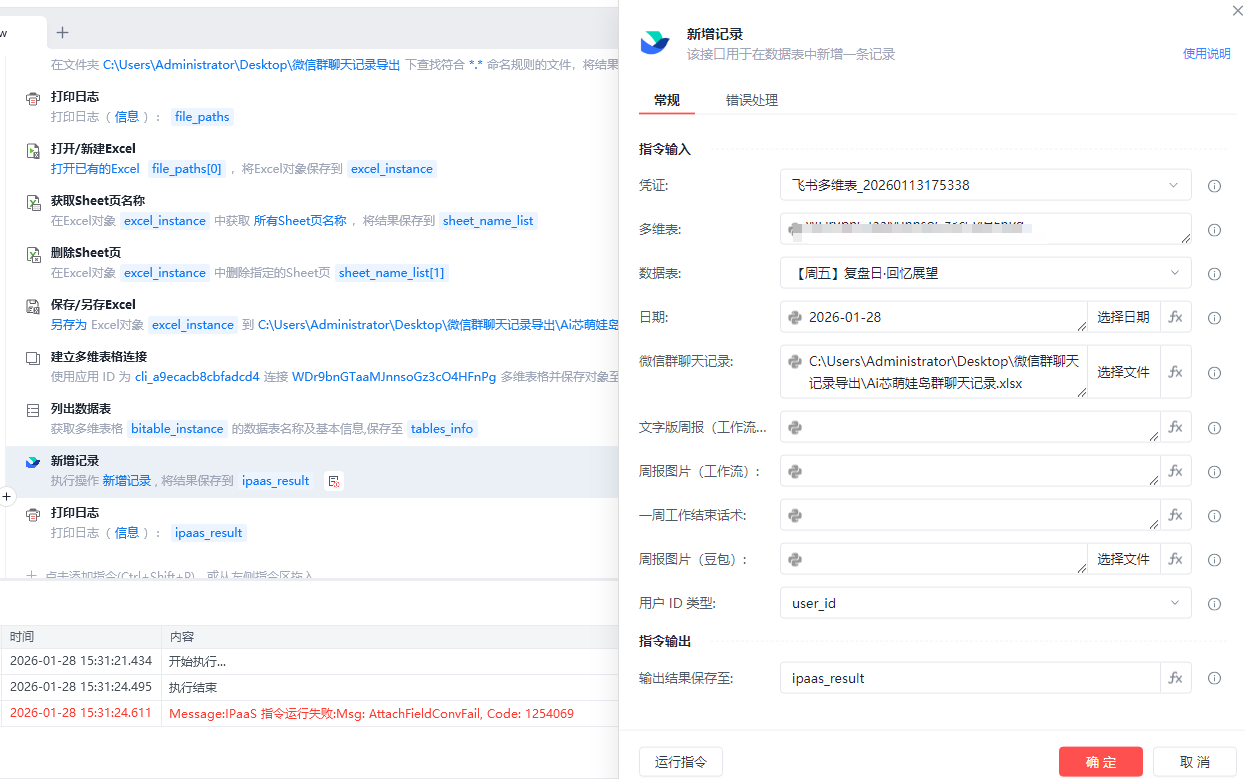Open the 凭证 credential dropdown
Viewport: 1245px width, 779px height.
[x=984, y=185]
